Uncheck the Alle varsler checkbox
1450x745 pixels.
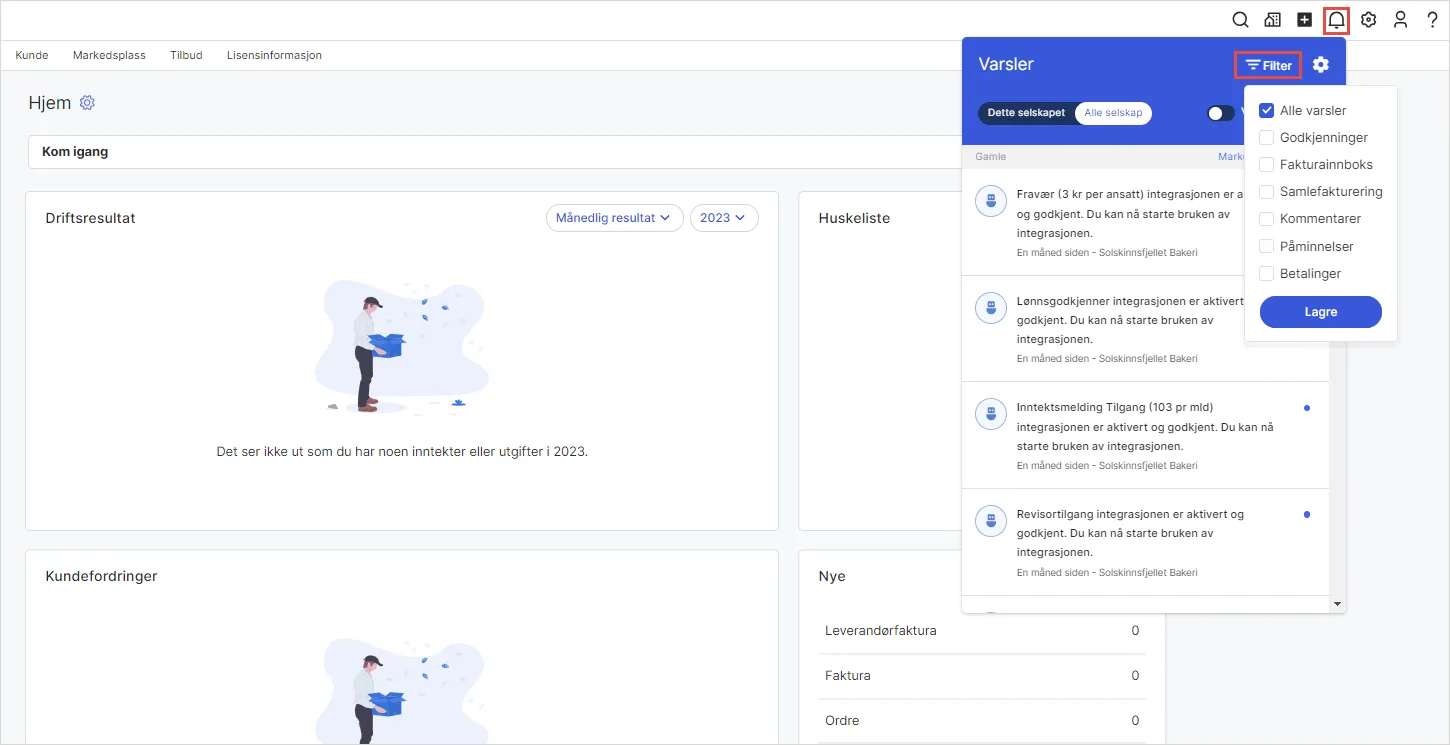[1266, 111]
